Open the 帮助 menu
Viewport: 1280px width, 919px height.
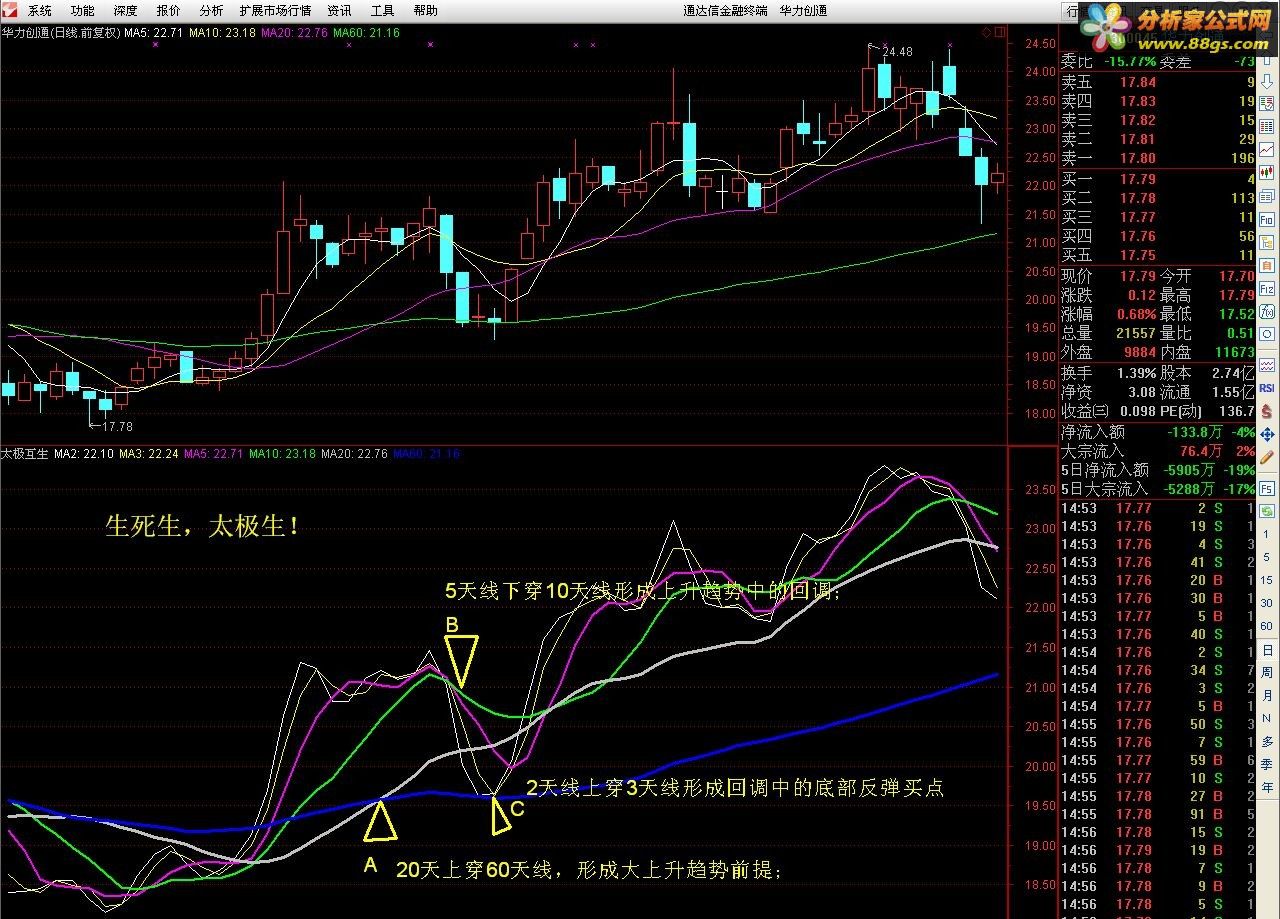pyautogui.click(x=425, y=11)
